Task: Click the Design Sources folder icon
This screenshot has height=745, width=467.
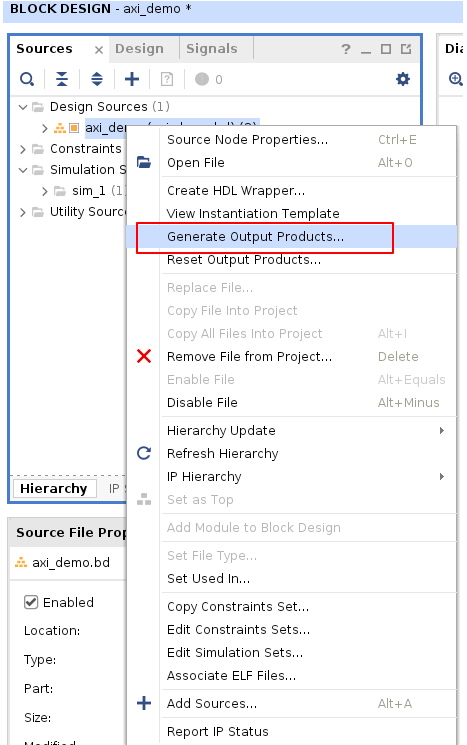Action: point(38,107)
